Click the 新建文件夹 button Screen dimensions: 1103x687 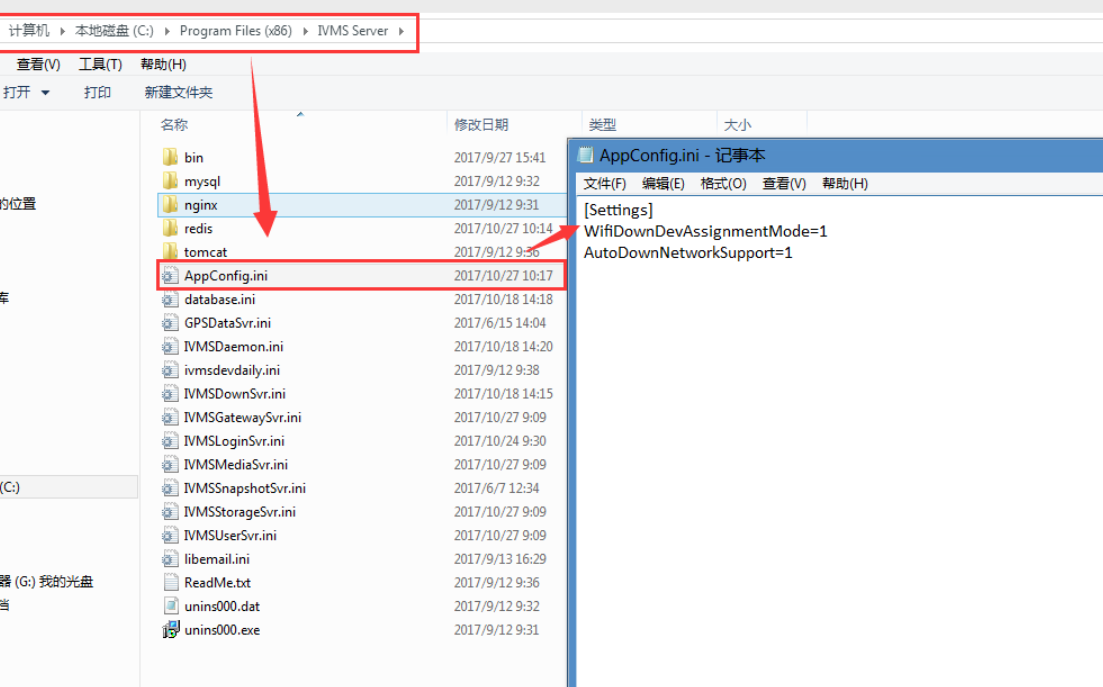[x=178, y=92]
